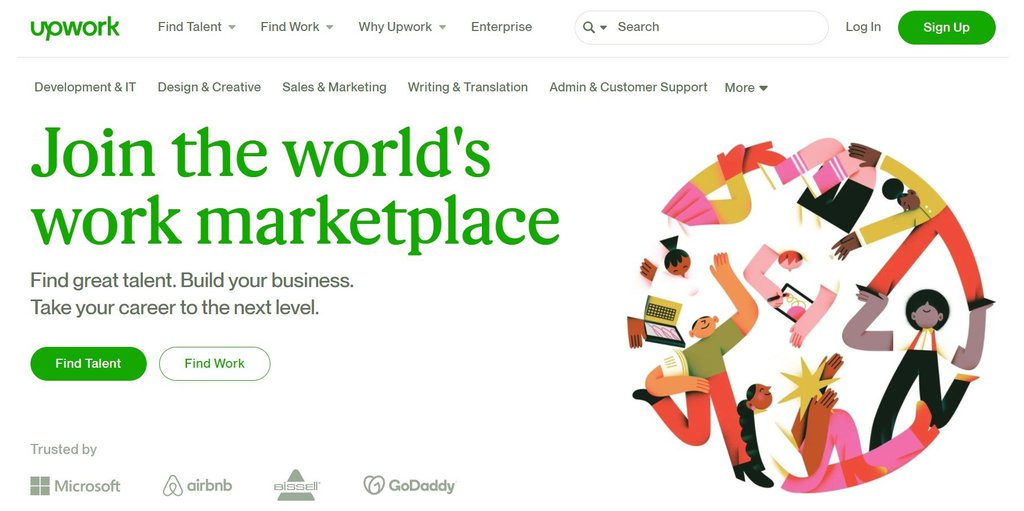The height and width of the screenshot is (511, 1024).
Task: Click the Airbnb logo
Action: point(197,486)
